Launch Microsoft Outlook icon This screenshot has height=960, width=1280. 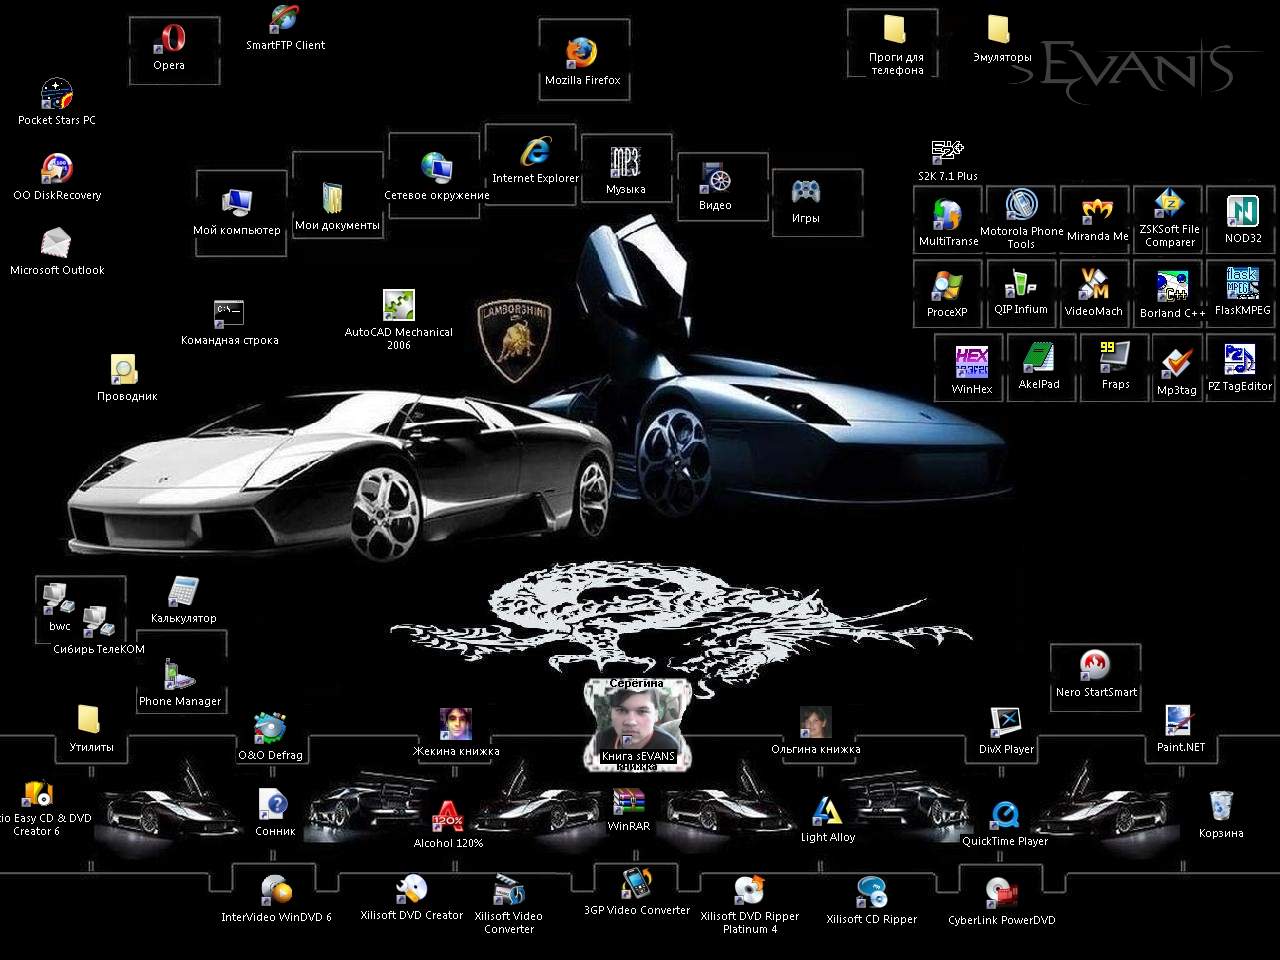point(57,244)
